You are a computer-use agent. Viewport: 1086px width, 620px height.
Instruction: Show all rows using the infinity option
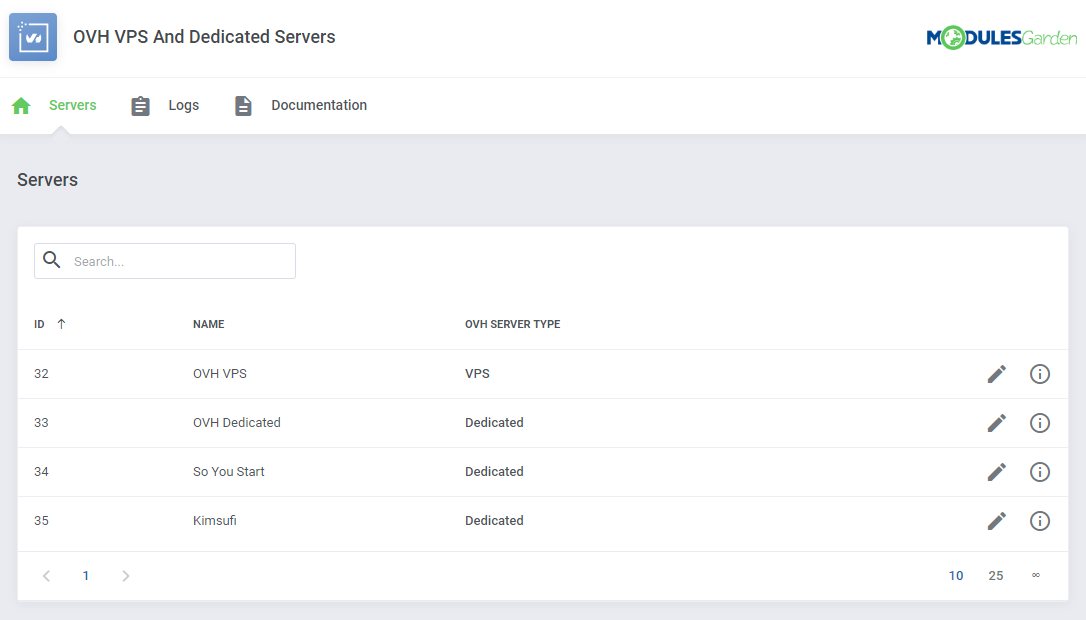tap(1035, 575)
